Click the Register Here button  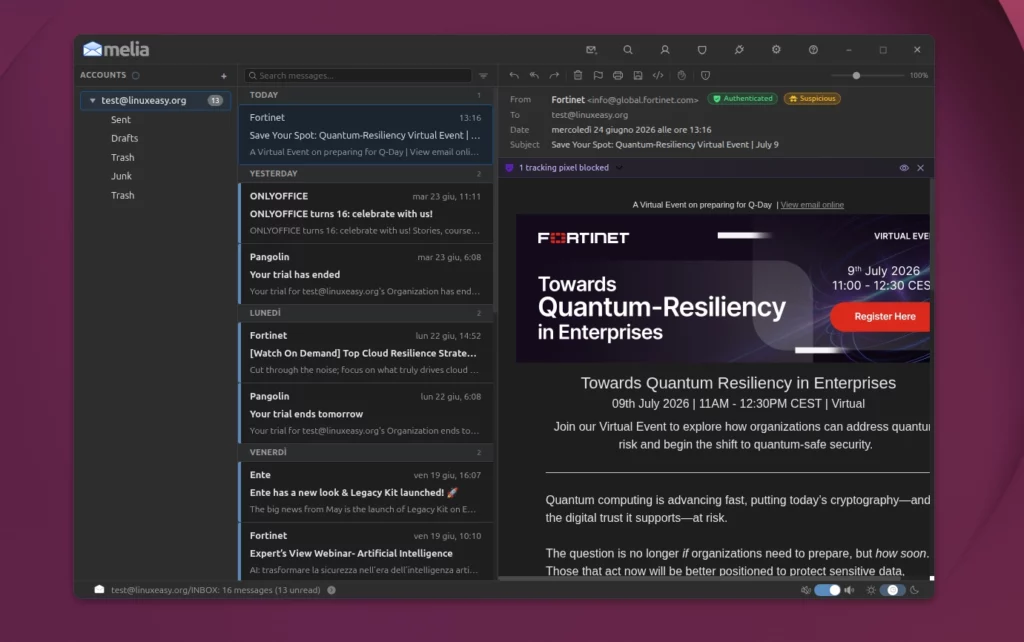tap(880, 317)
